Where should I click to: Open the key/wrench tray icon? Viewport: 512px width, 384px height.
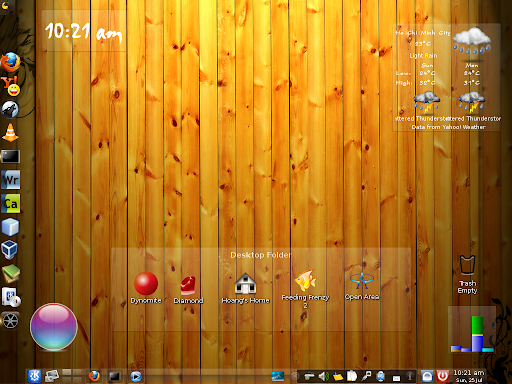click(x=366, y=376)
